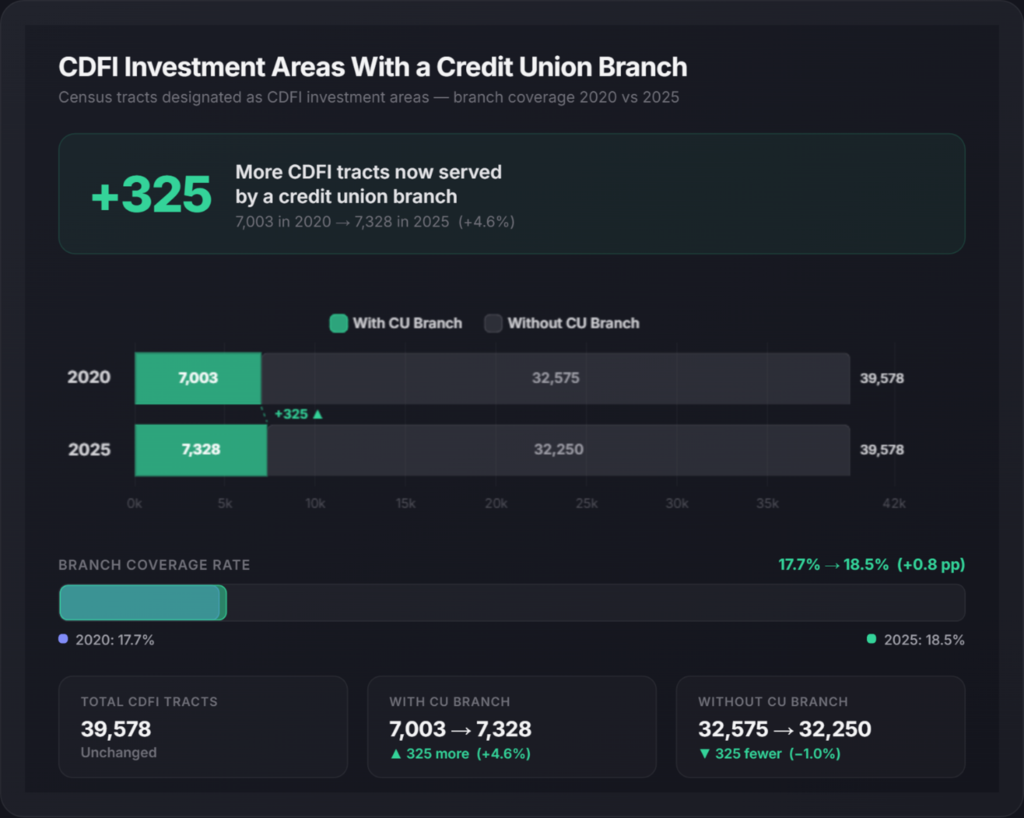Select the 2020 gray segment showing 32,575
Image resolution: width=1024 pixels, height=818 pixels.
point(556,378)
